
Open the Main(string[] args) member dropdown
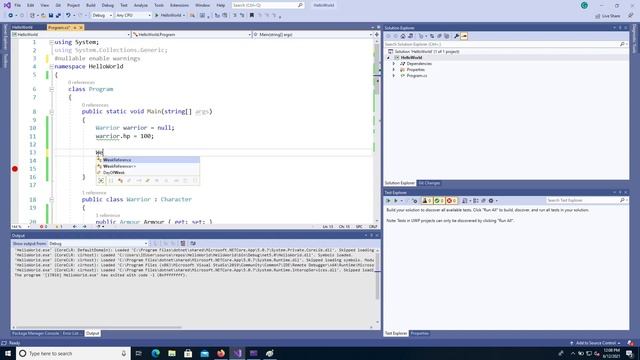point(313,35)
